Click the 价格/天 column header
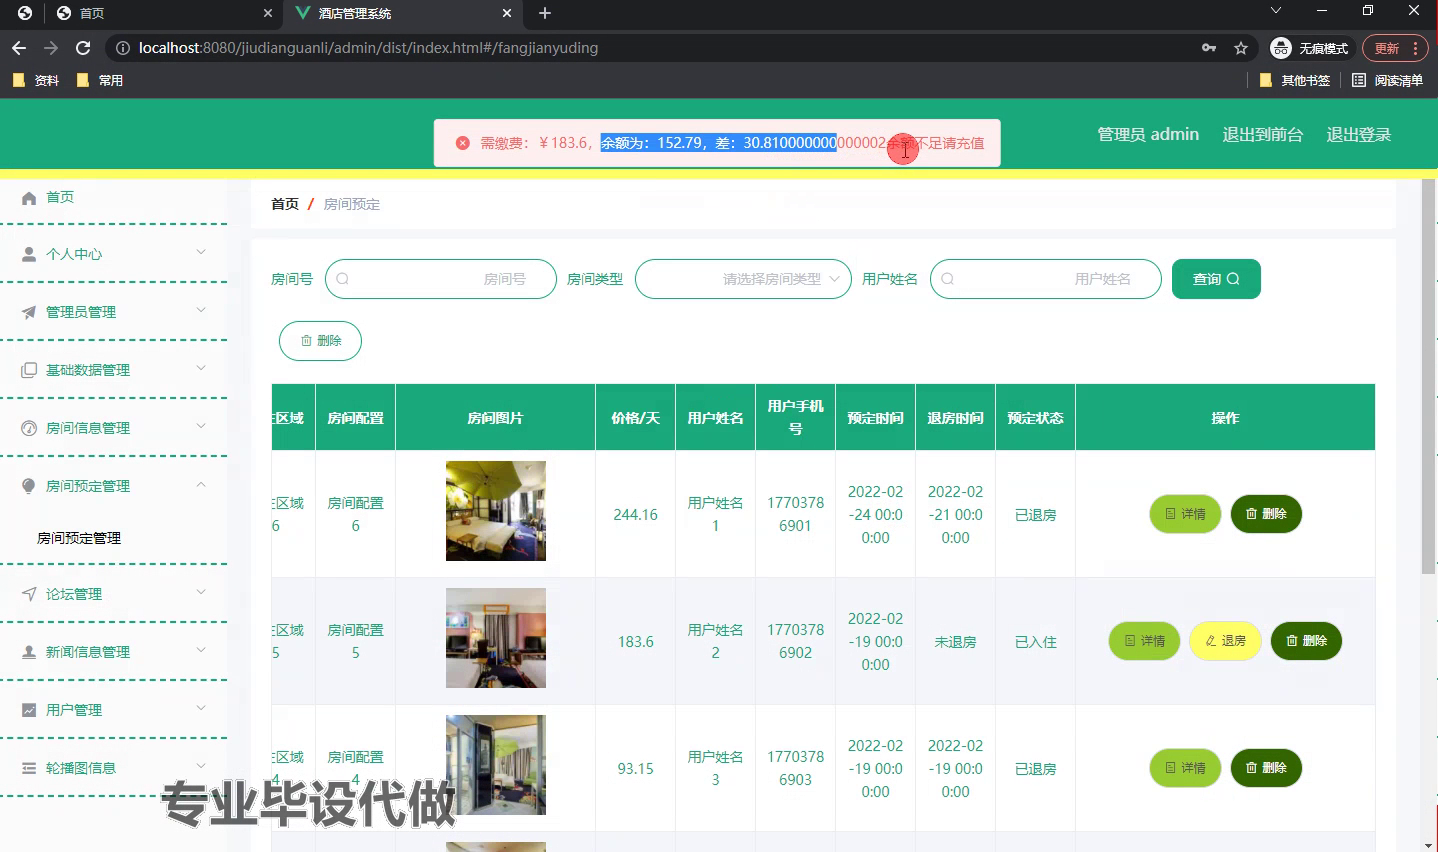The width and height of the screenshot is (1438, 852). click(636, 418)
